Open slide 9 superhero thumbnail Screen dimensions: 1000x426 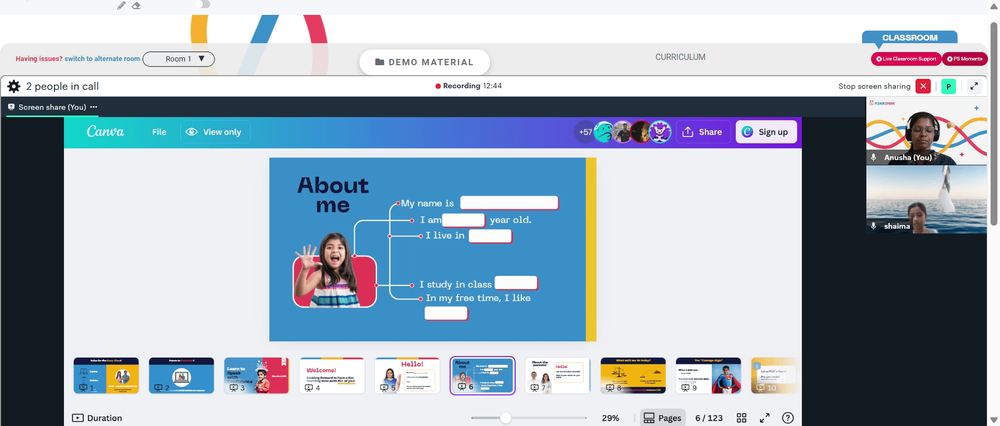[708, 376]
